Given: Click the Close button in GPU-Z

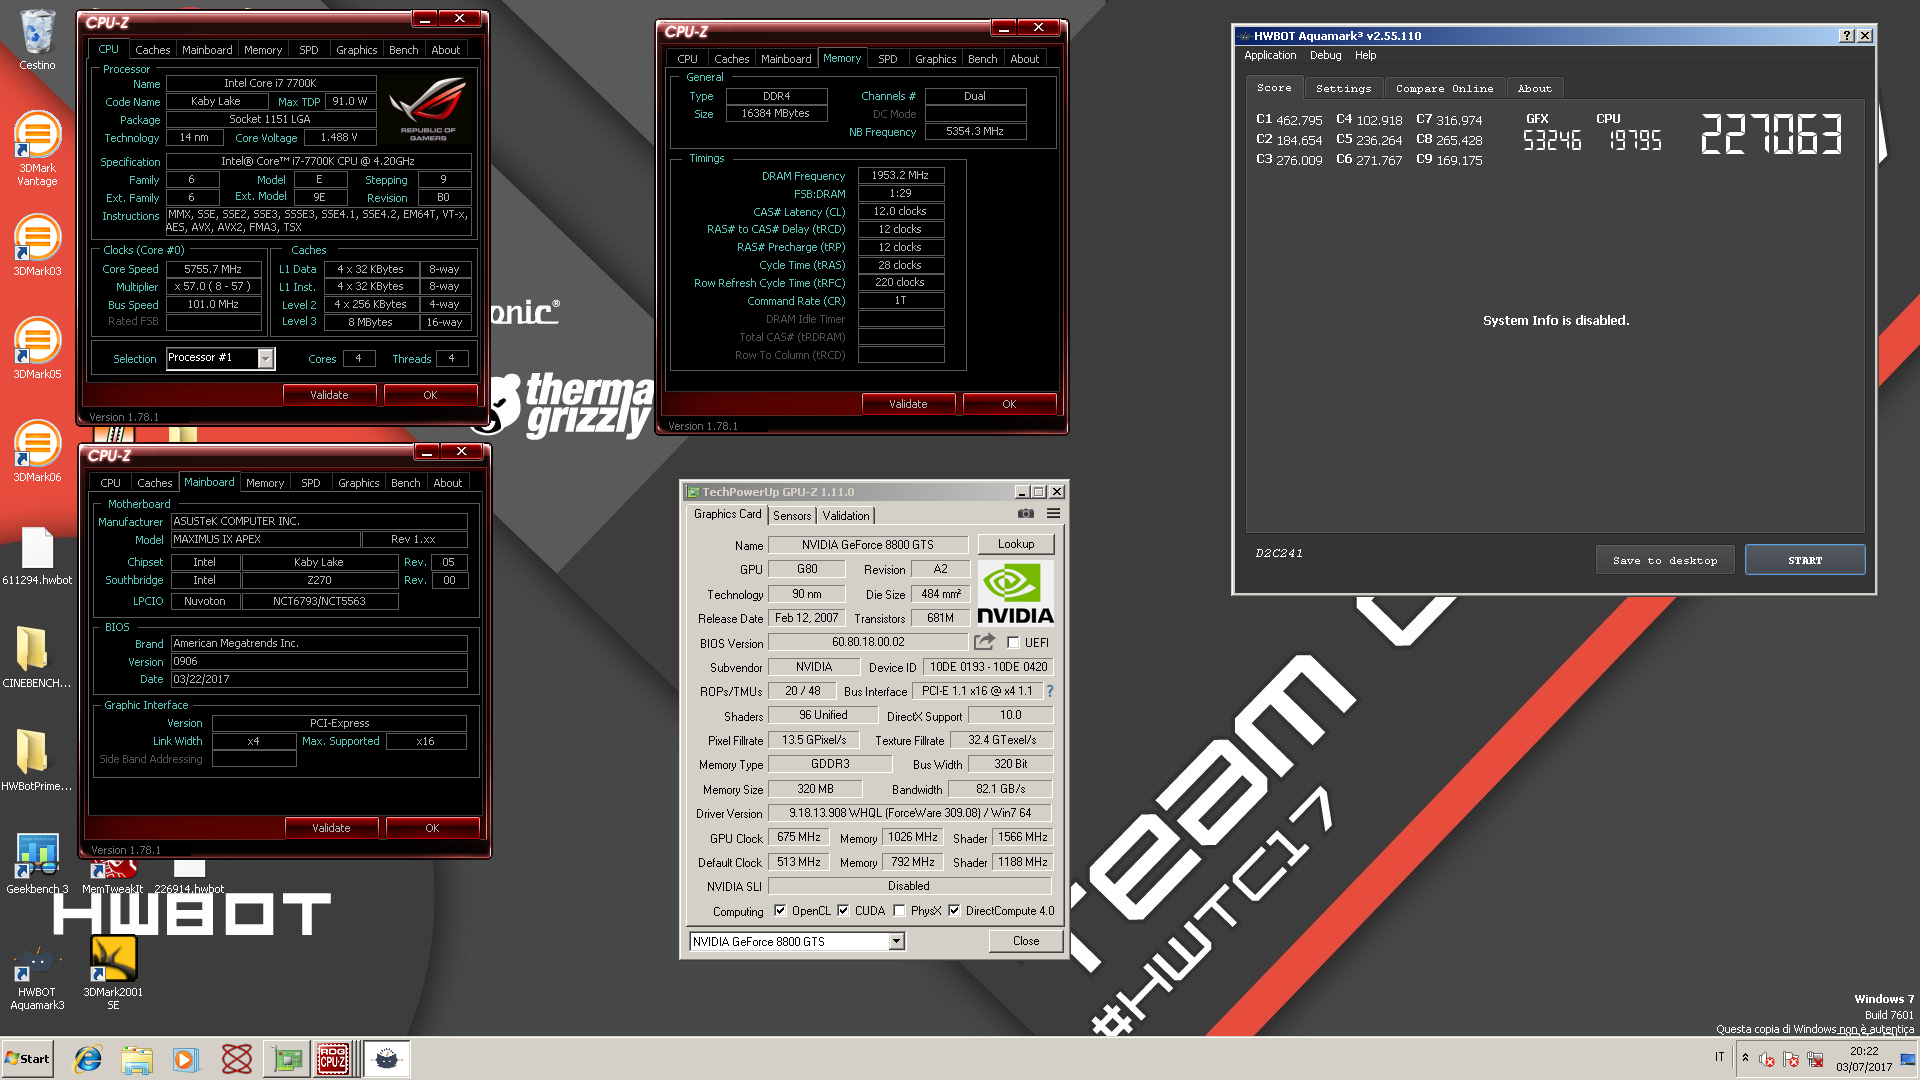Looking at the screenshot, I should click(x=1025, y=941).
